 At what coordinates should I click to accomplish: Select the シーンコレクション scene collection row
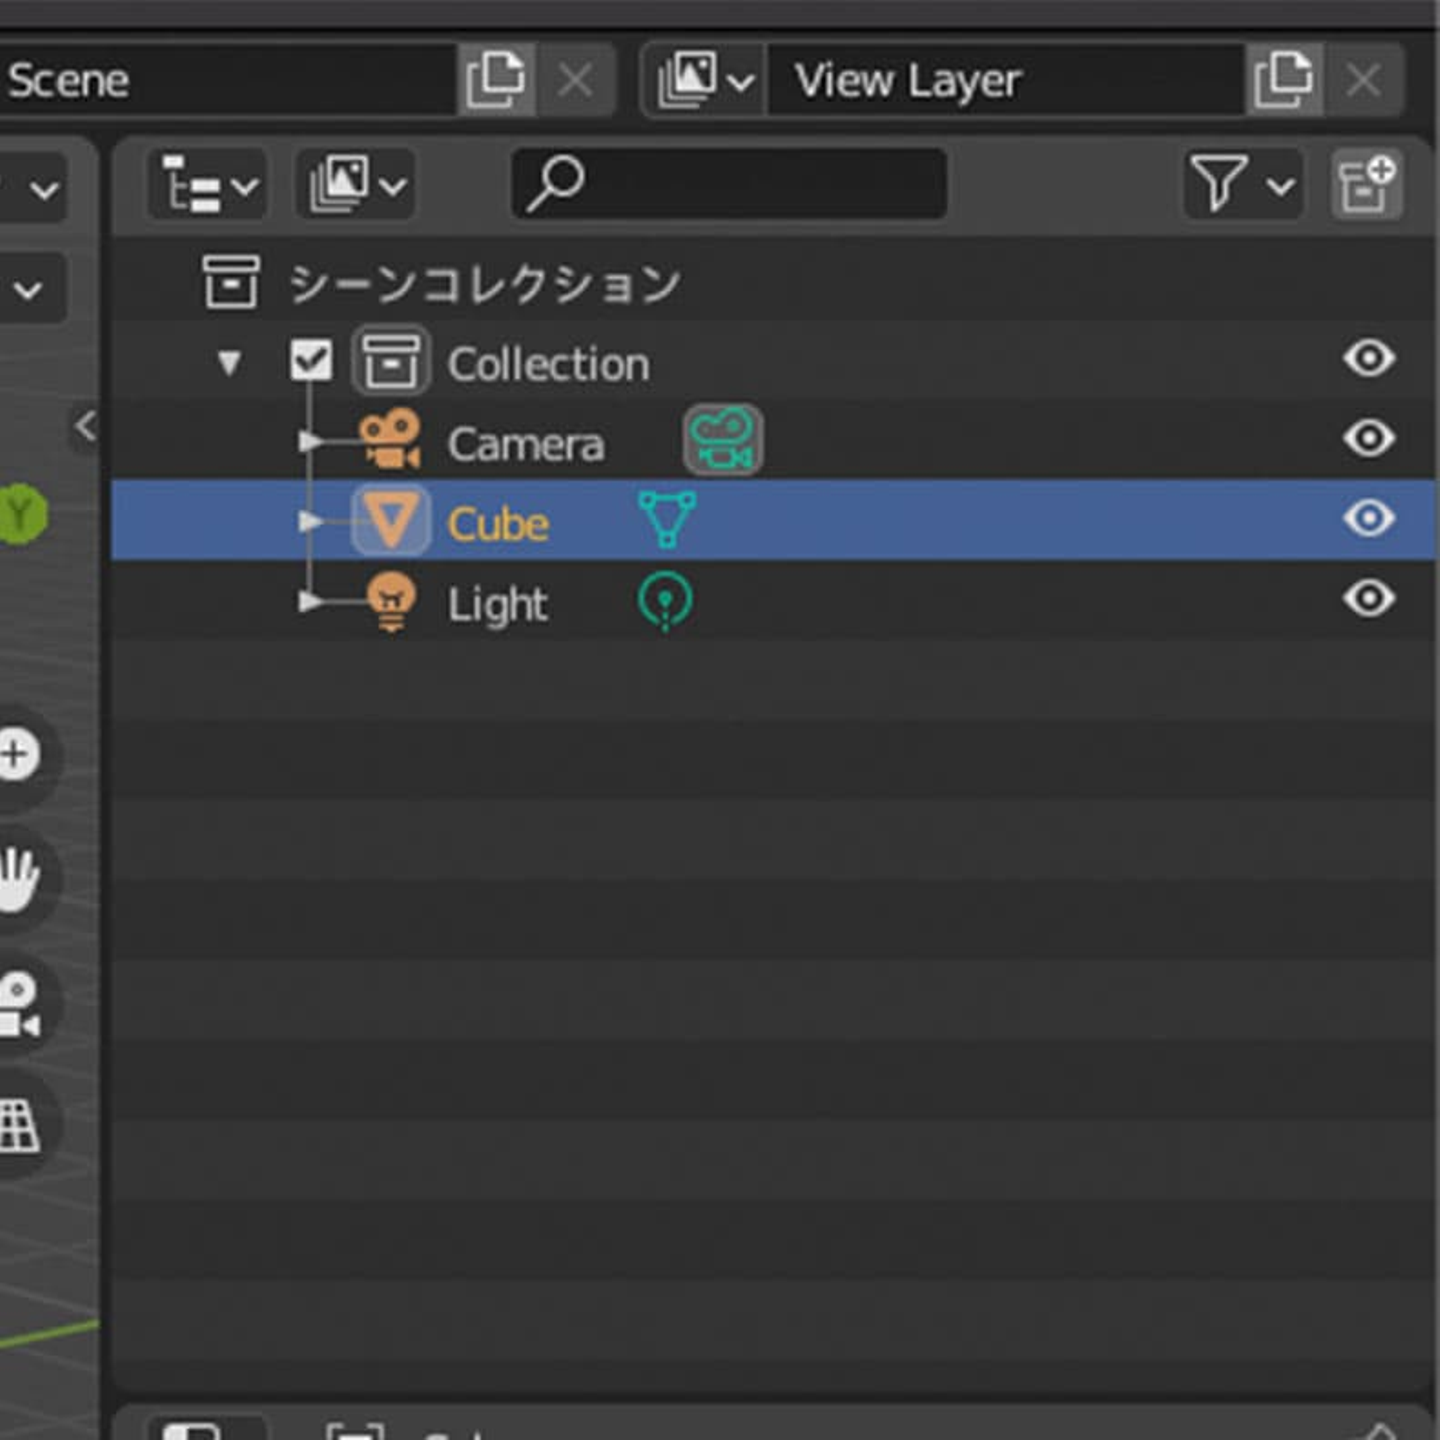pos(484,284)
